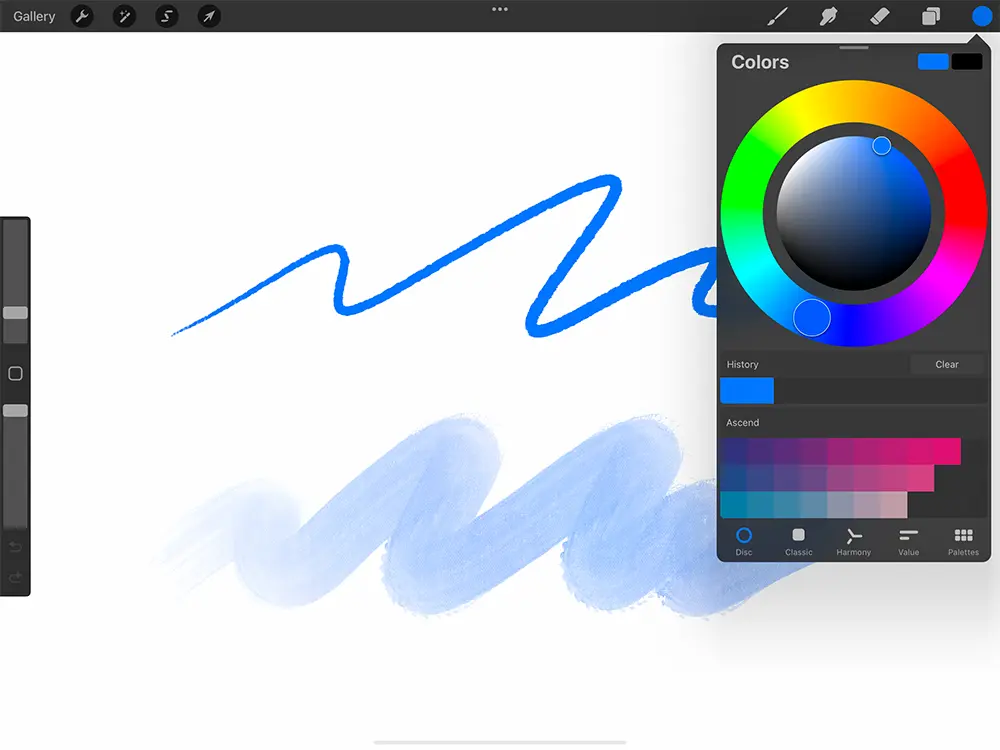This screenshot has height=750, width=1000.
Task: Open the Palettes tab
Action: pos(963,541)
